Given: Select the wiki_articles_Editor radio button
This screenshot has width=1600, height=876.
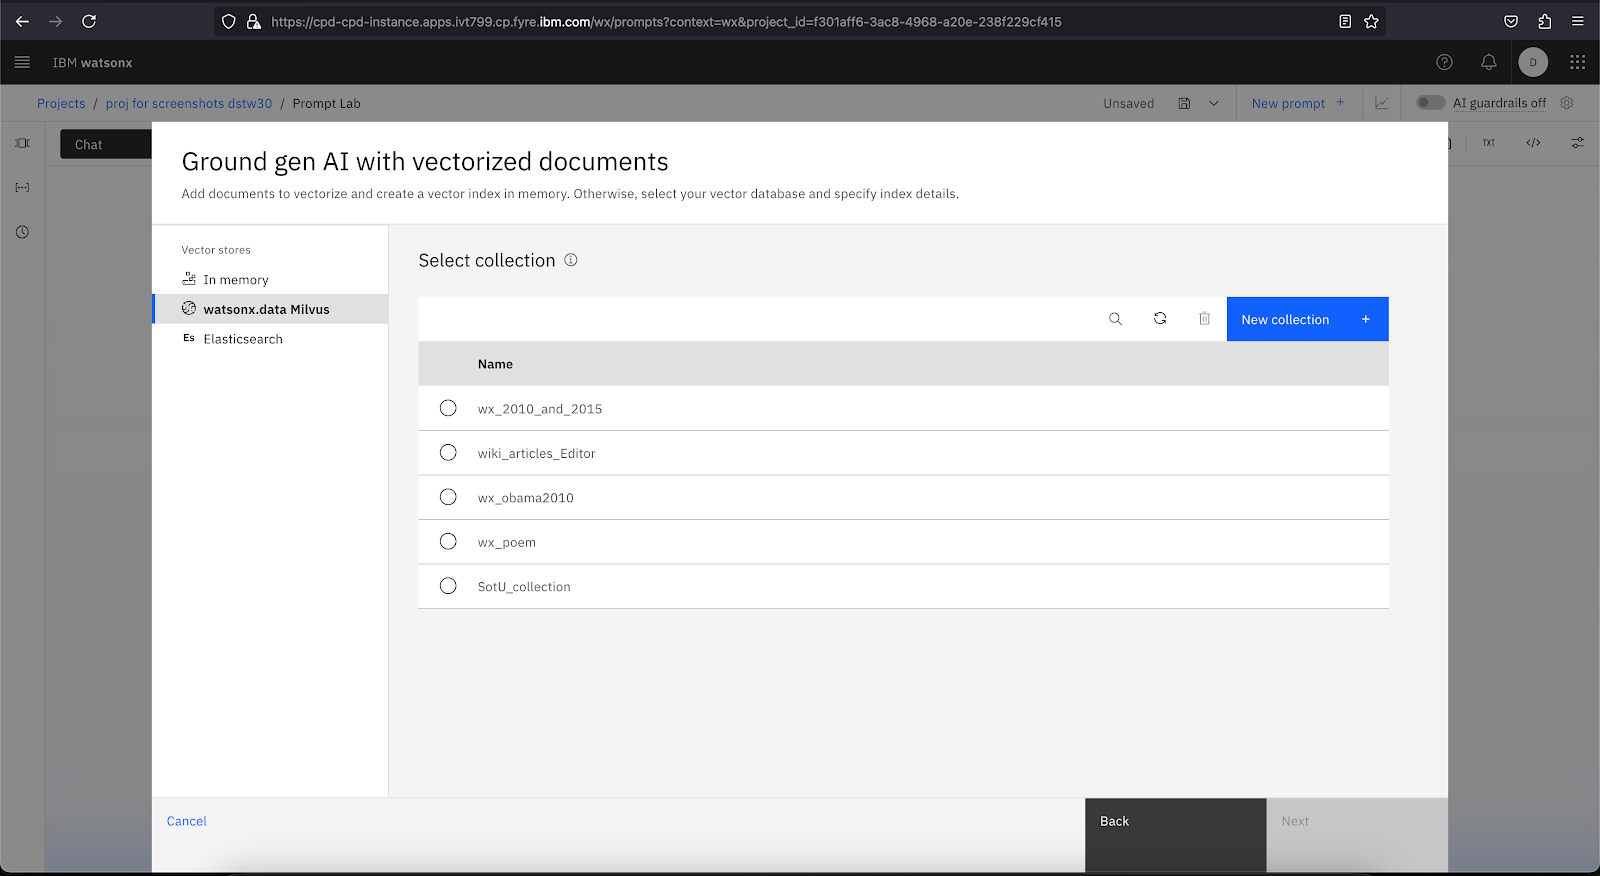Looking at the screenshot, I should pyautogui.click(x=448, y=453).
